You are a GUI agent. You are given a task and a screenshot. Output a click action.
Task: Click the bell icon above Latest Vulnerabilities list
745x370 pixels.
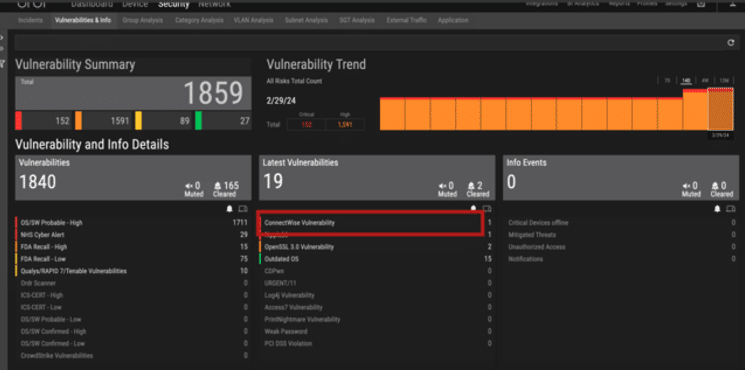[x=473, y=208]
